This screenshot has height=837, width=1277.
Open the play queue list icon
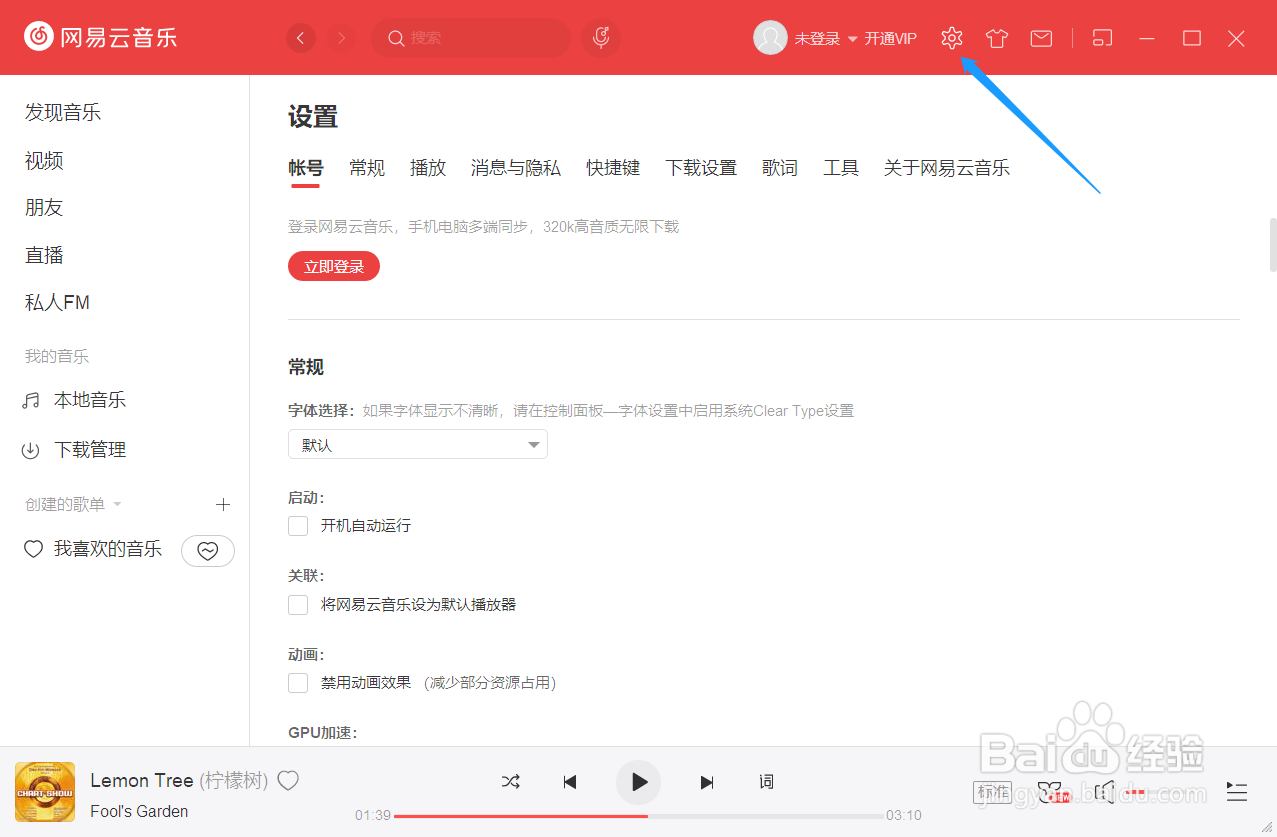(1236, 792)
